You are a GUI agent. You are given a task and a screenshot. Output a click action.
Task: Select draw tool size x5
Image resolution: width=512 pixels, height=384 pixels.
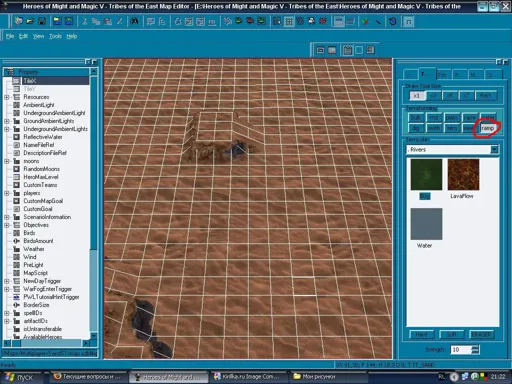(450, 96)
